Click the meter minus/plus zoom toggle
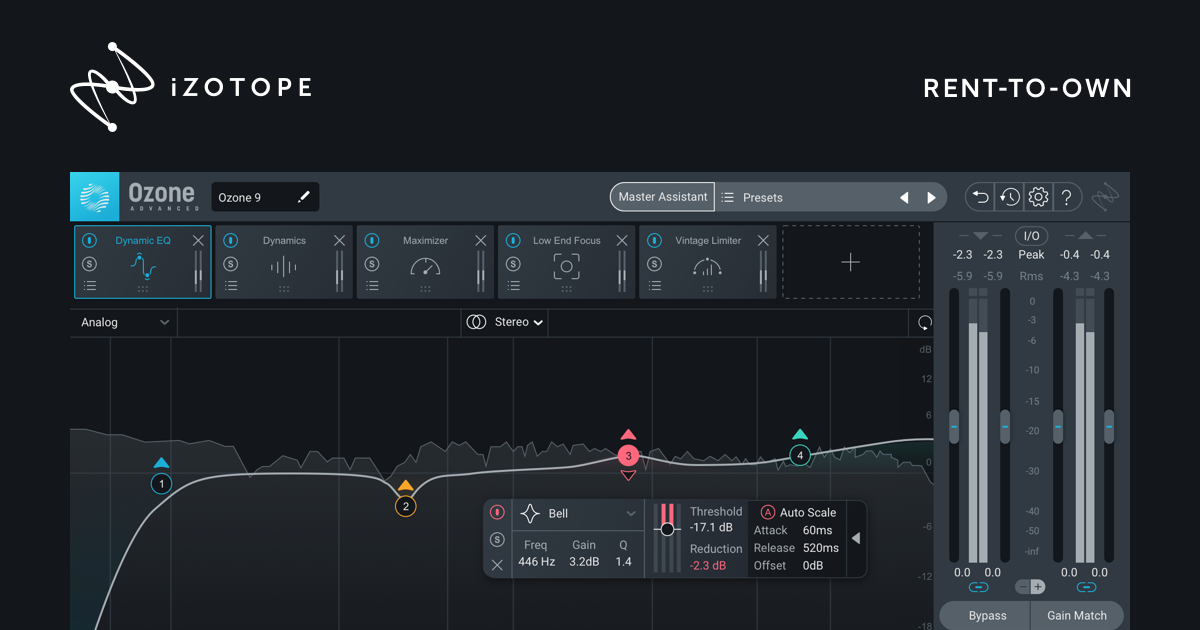1200x630 pixels. pos(1031,587)
